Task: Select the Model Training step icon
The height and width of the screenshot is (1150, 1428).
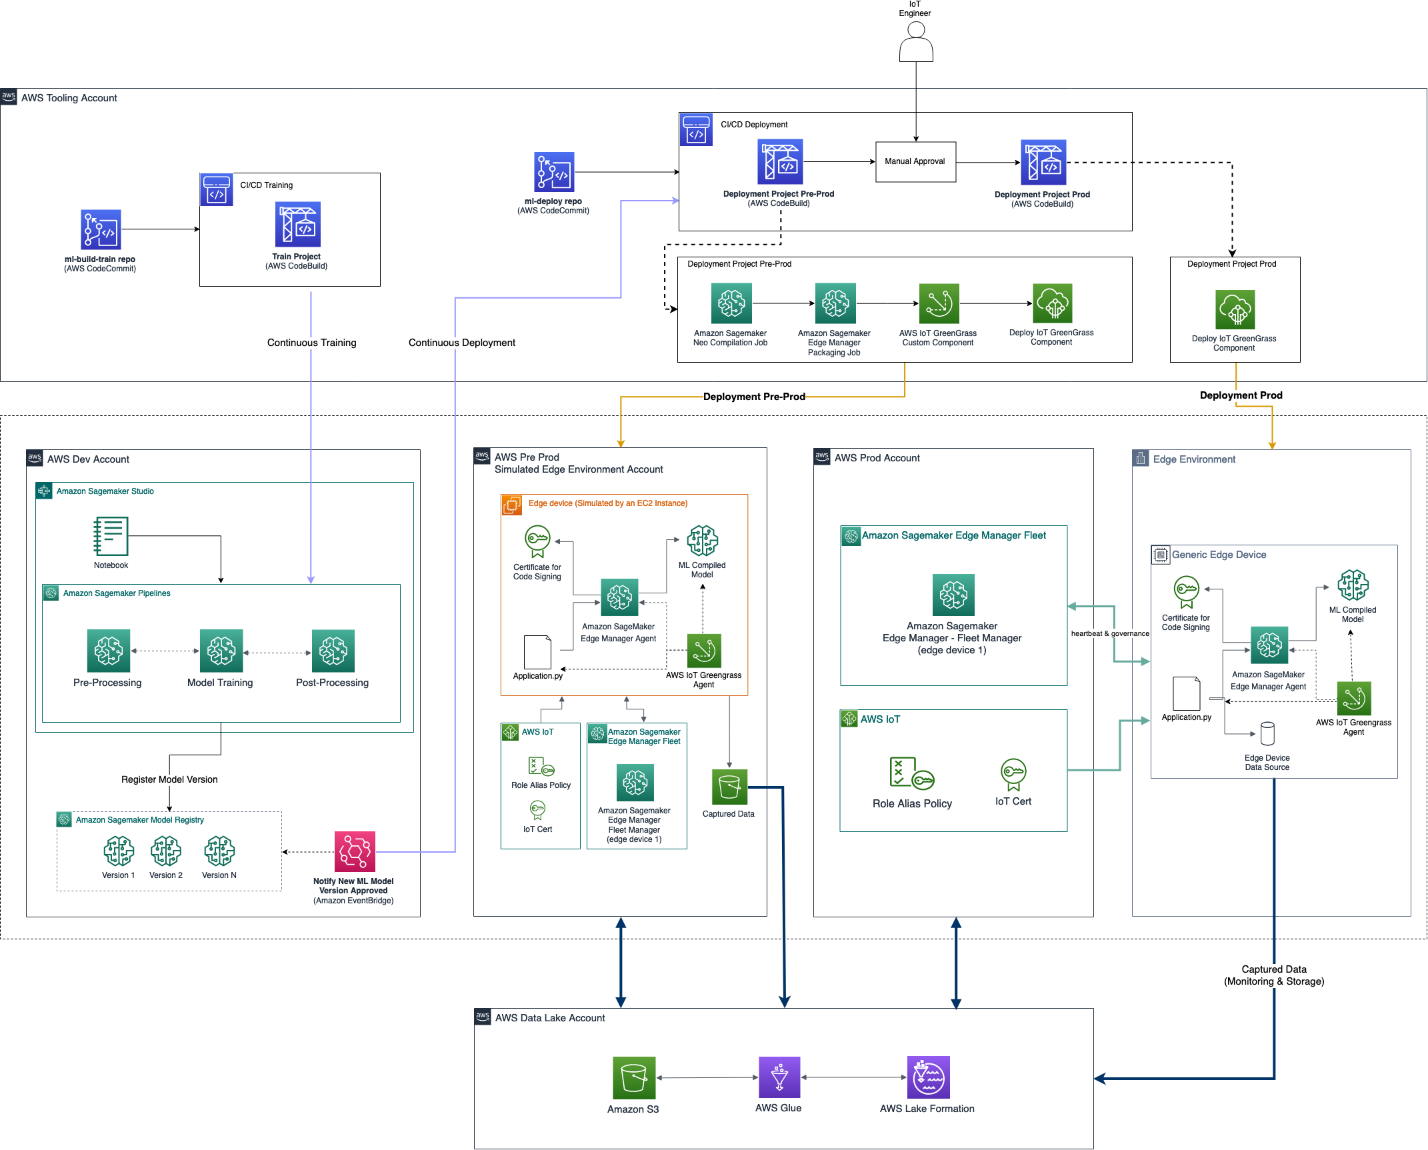Action: (221, 651)
